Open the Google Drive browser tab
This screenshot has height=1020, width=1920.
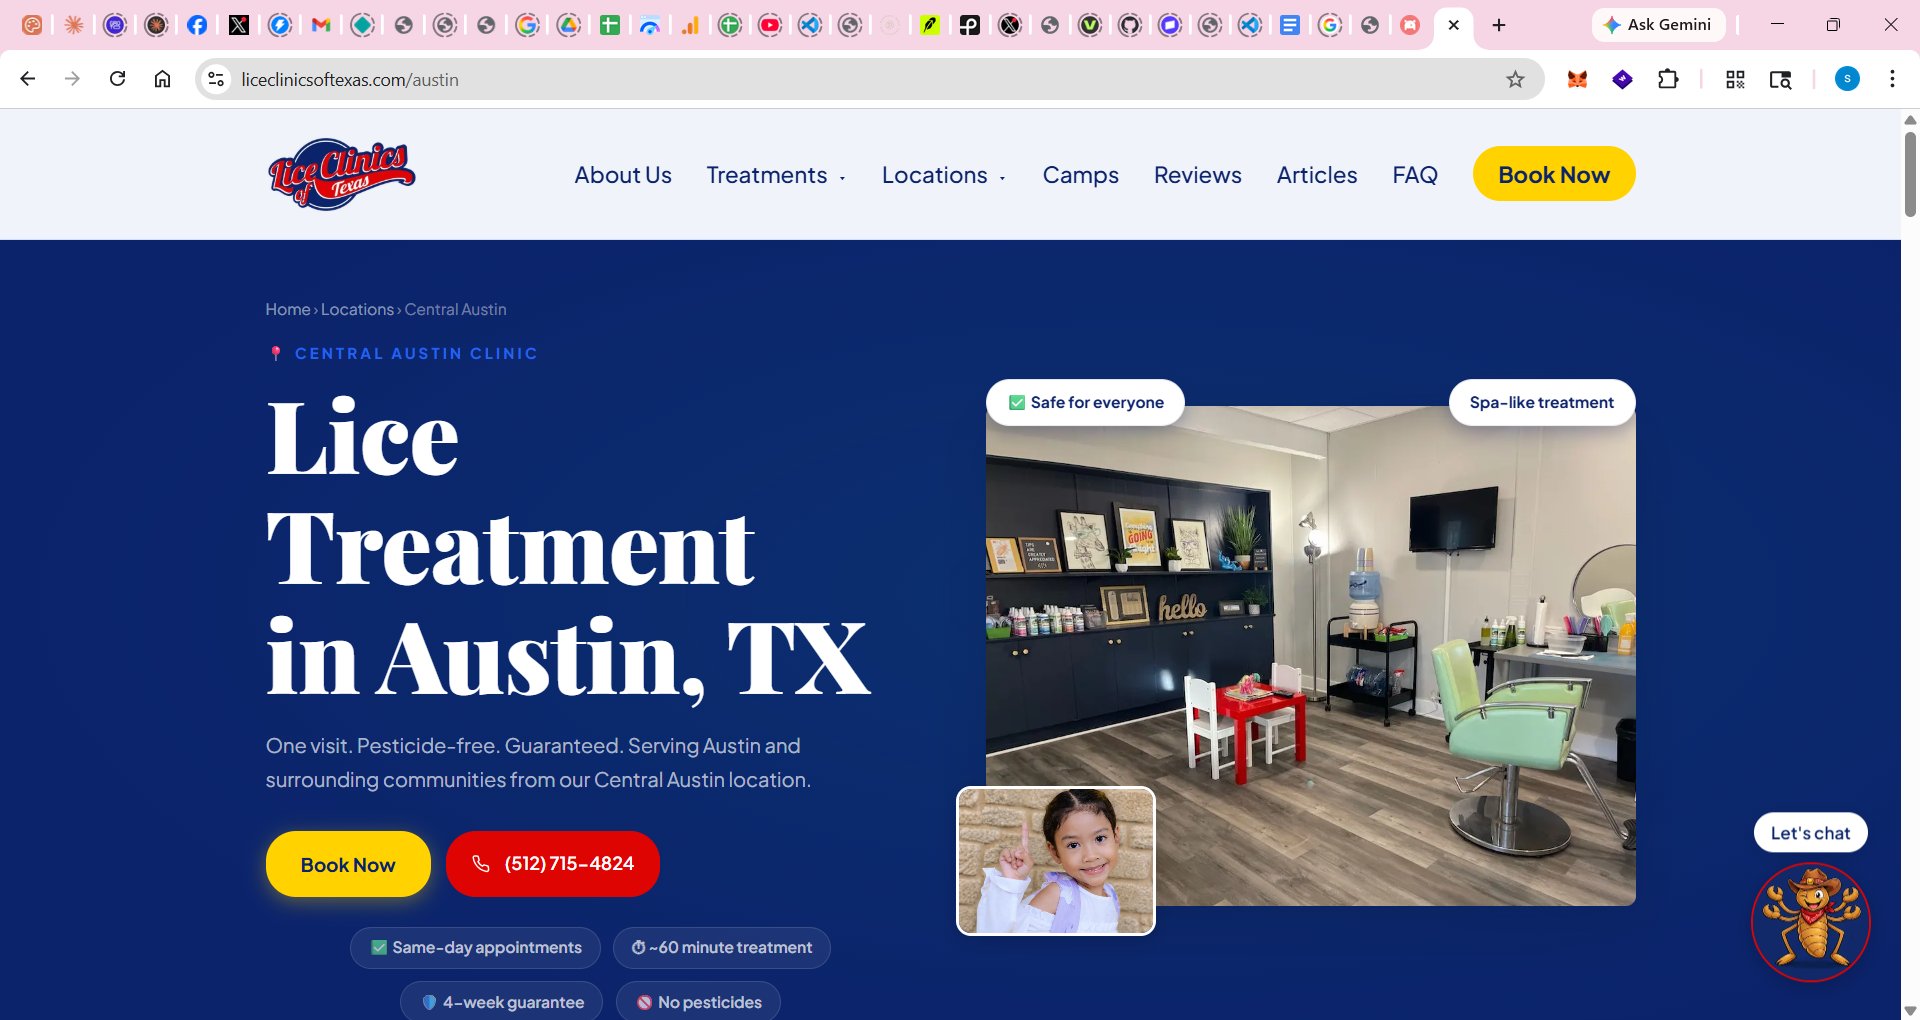coord(569,25)
